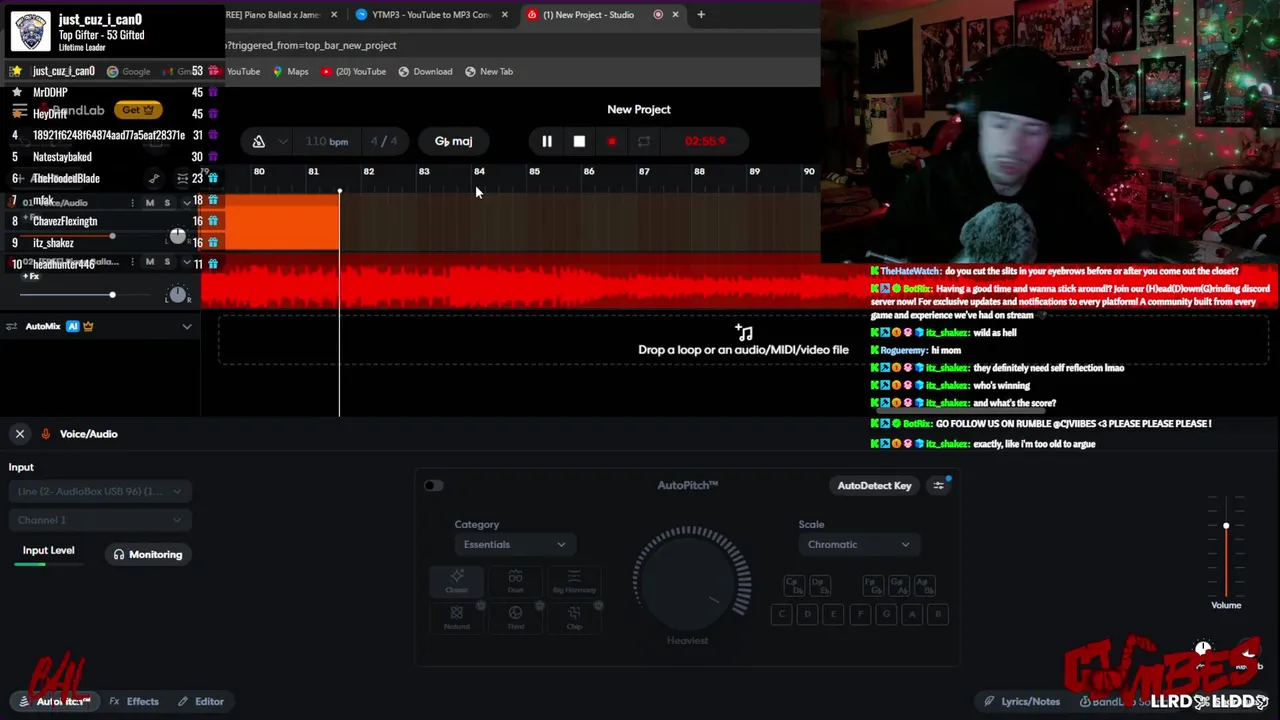Select the Classic AutoPitch preset
The width and height of the screenshot is (1280, 720).
[x=456, y=581]
